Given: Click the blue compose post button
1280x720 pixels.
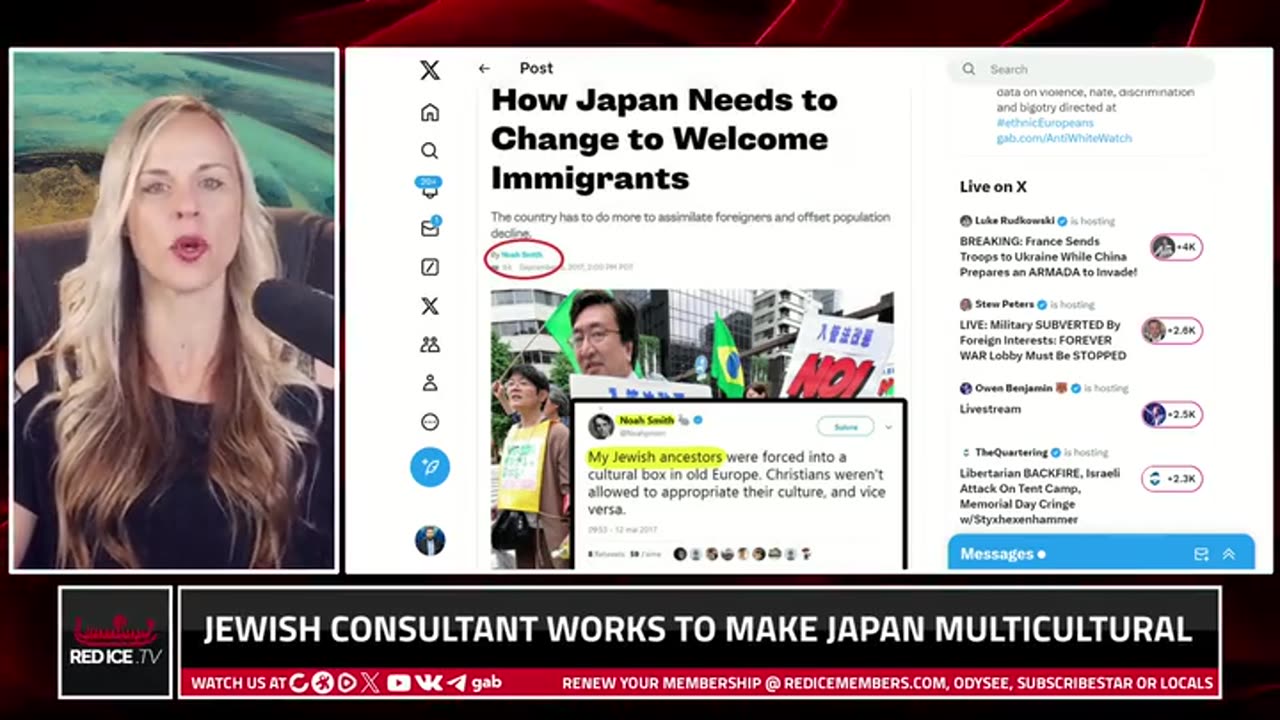Looking at the screenshot, I should [x=430, y=467].
